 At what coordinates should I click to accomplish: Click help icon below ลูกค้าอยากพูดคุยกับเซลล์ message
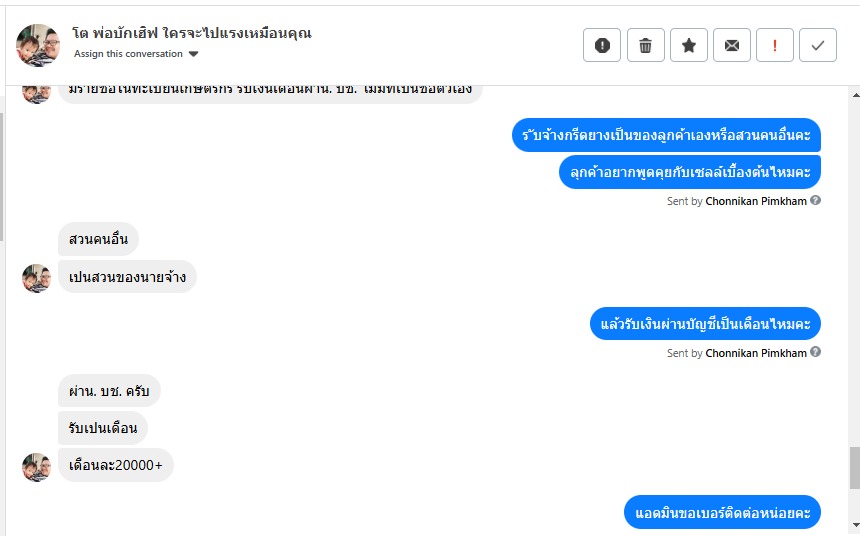[x=816, y=201]
